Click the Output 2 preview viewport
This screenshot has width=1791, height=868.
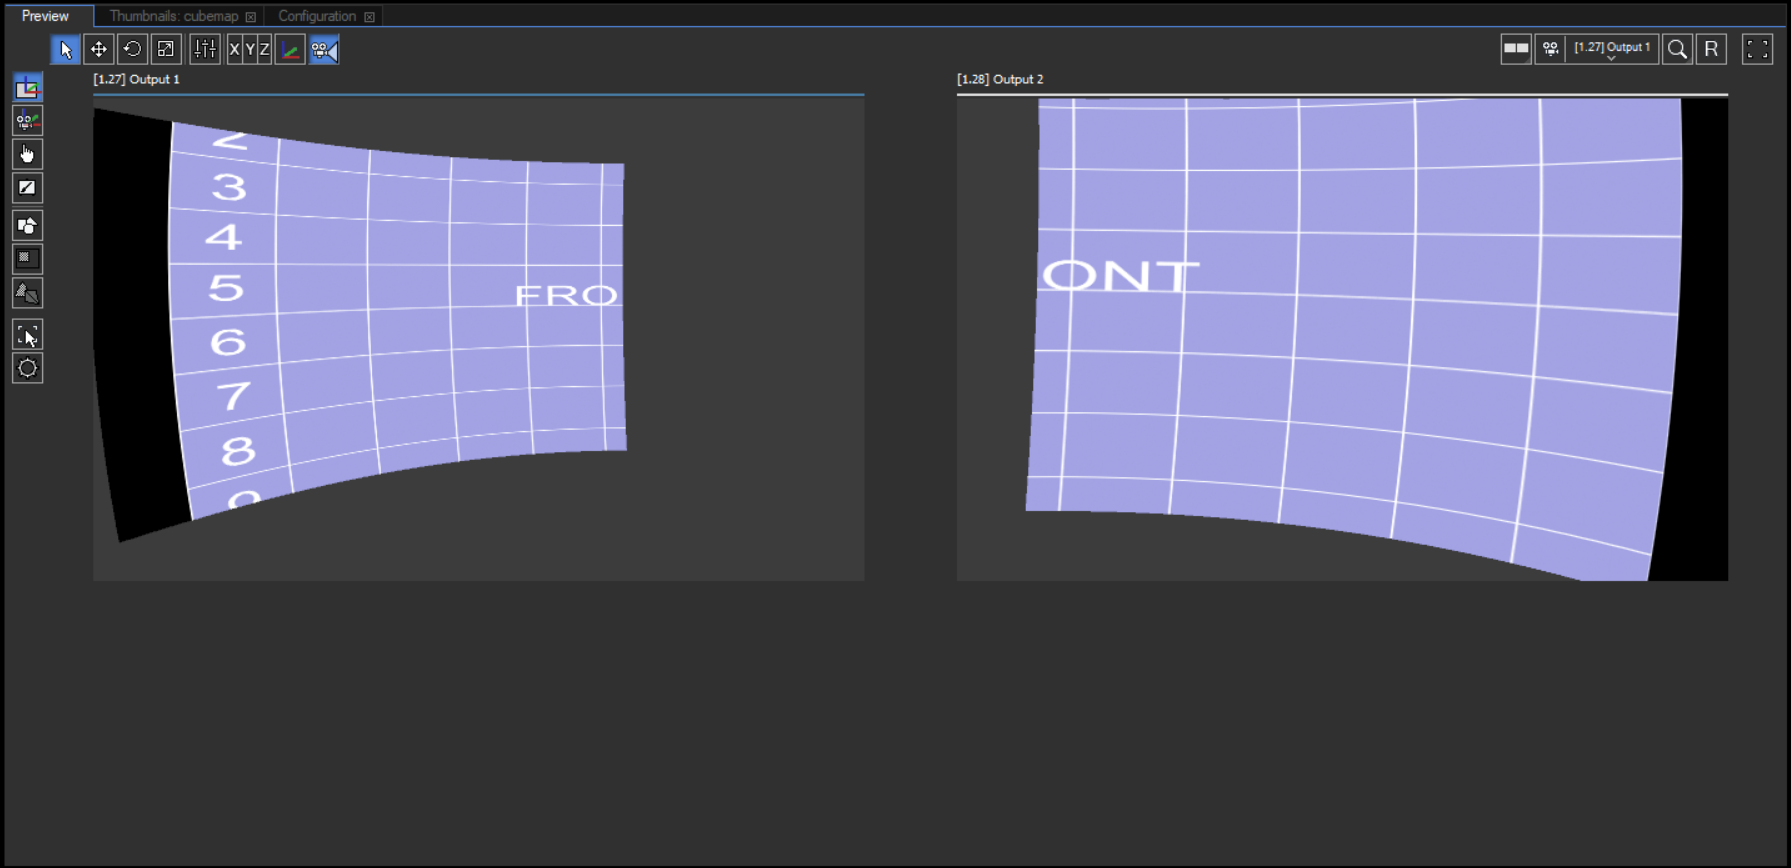click(x=1341, y=338)
